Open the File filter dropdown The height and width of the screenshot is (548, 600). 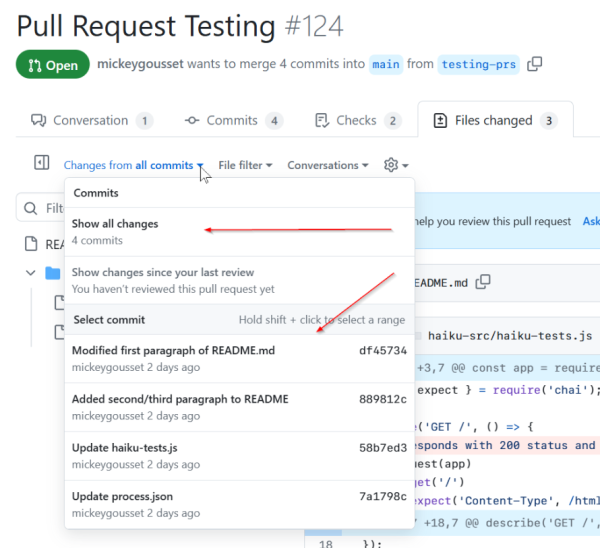pos(245,165)
